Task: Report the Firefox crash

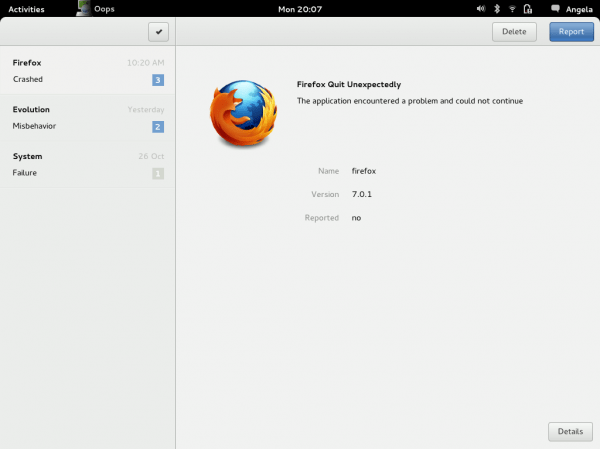Action: (571, 32)
